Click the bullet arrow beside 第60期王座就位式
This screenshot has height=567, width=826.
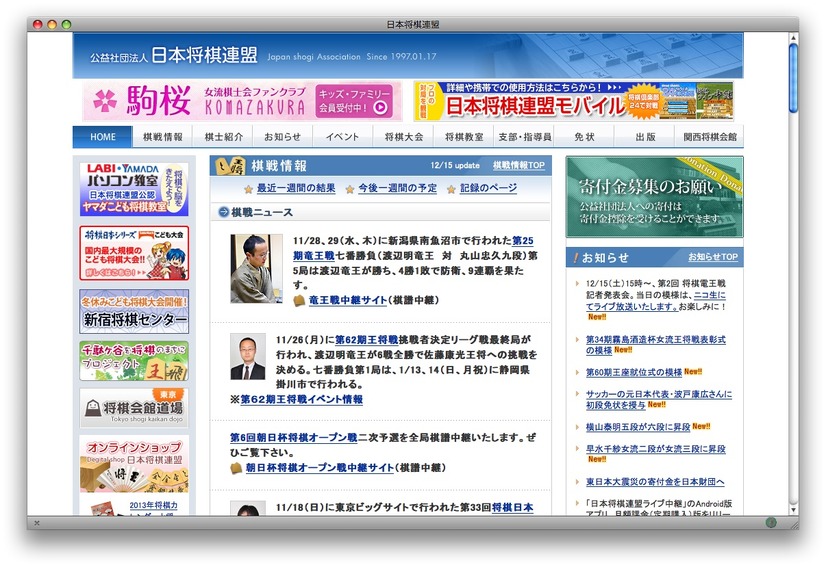click(x=577, y=373)
